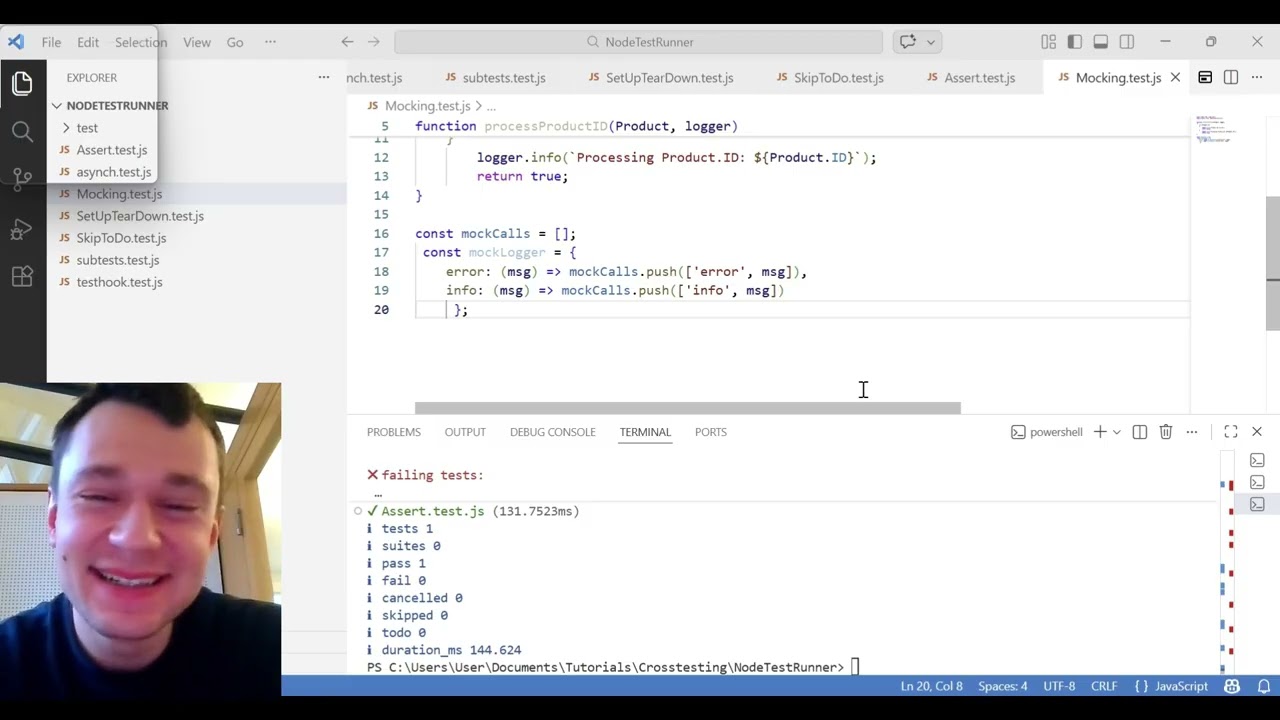Show more menu items ellipsis

click(270, 42)
